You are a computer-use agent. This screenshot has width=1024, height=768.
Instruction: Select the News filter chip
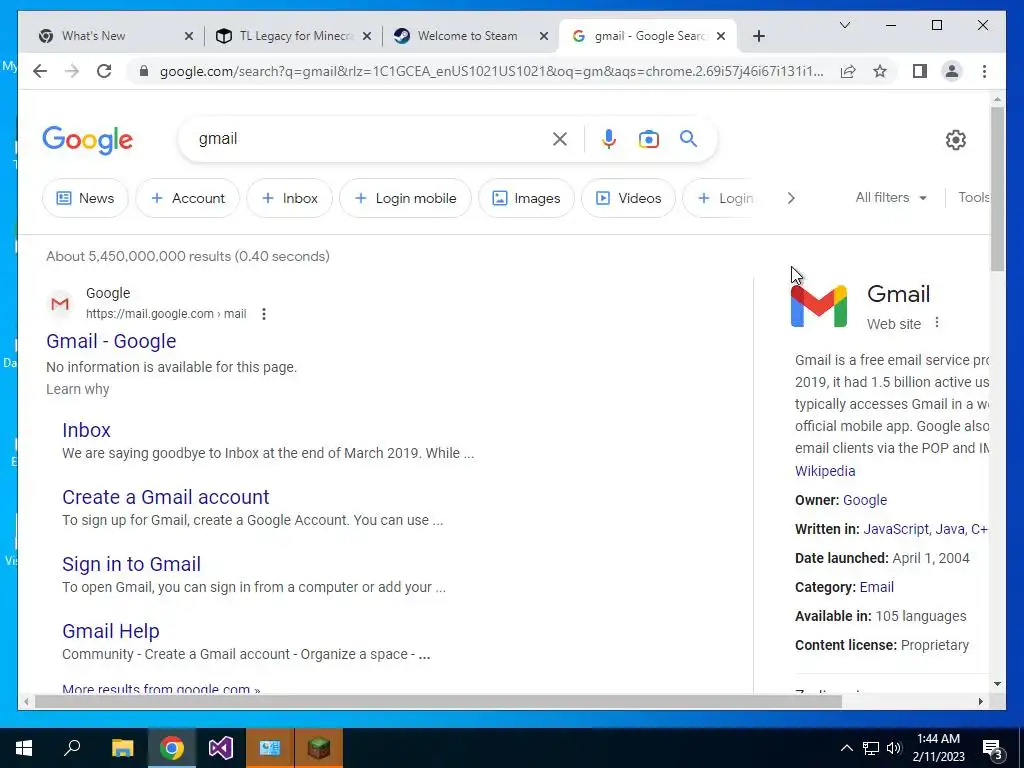86,198
